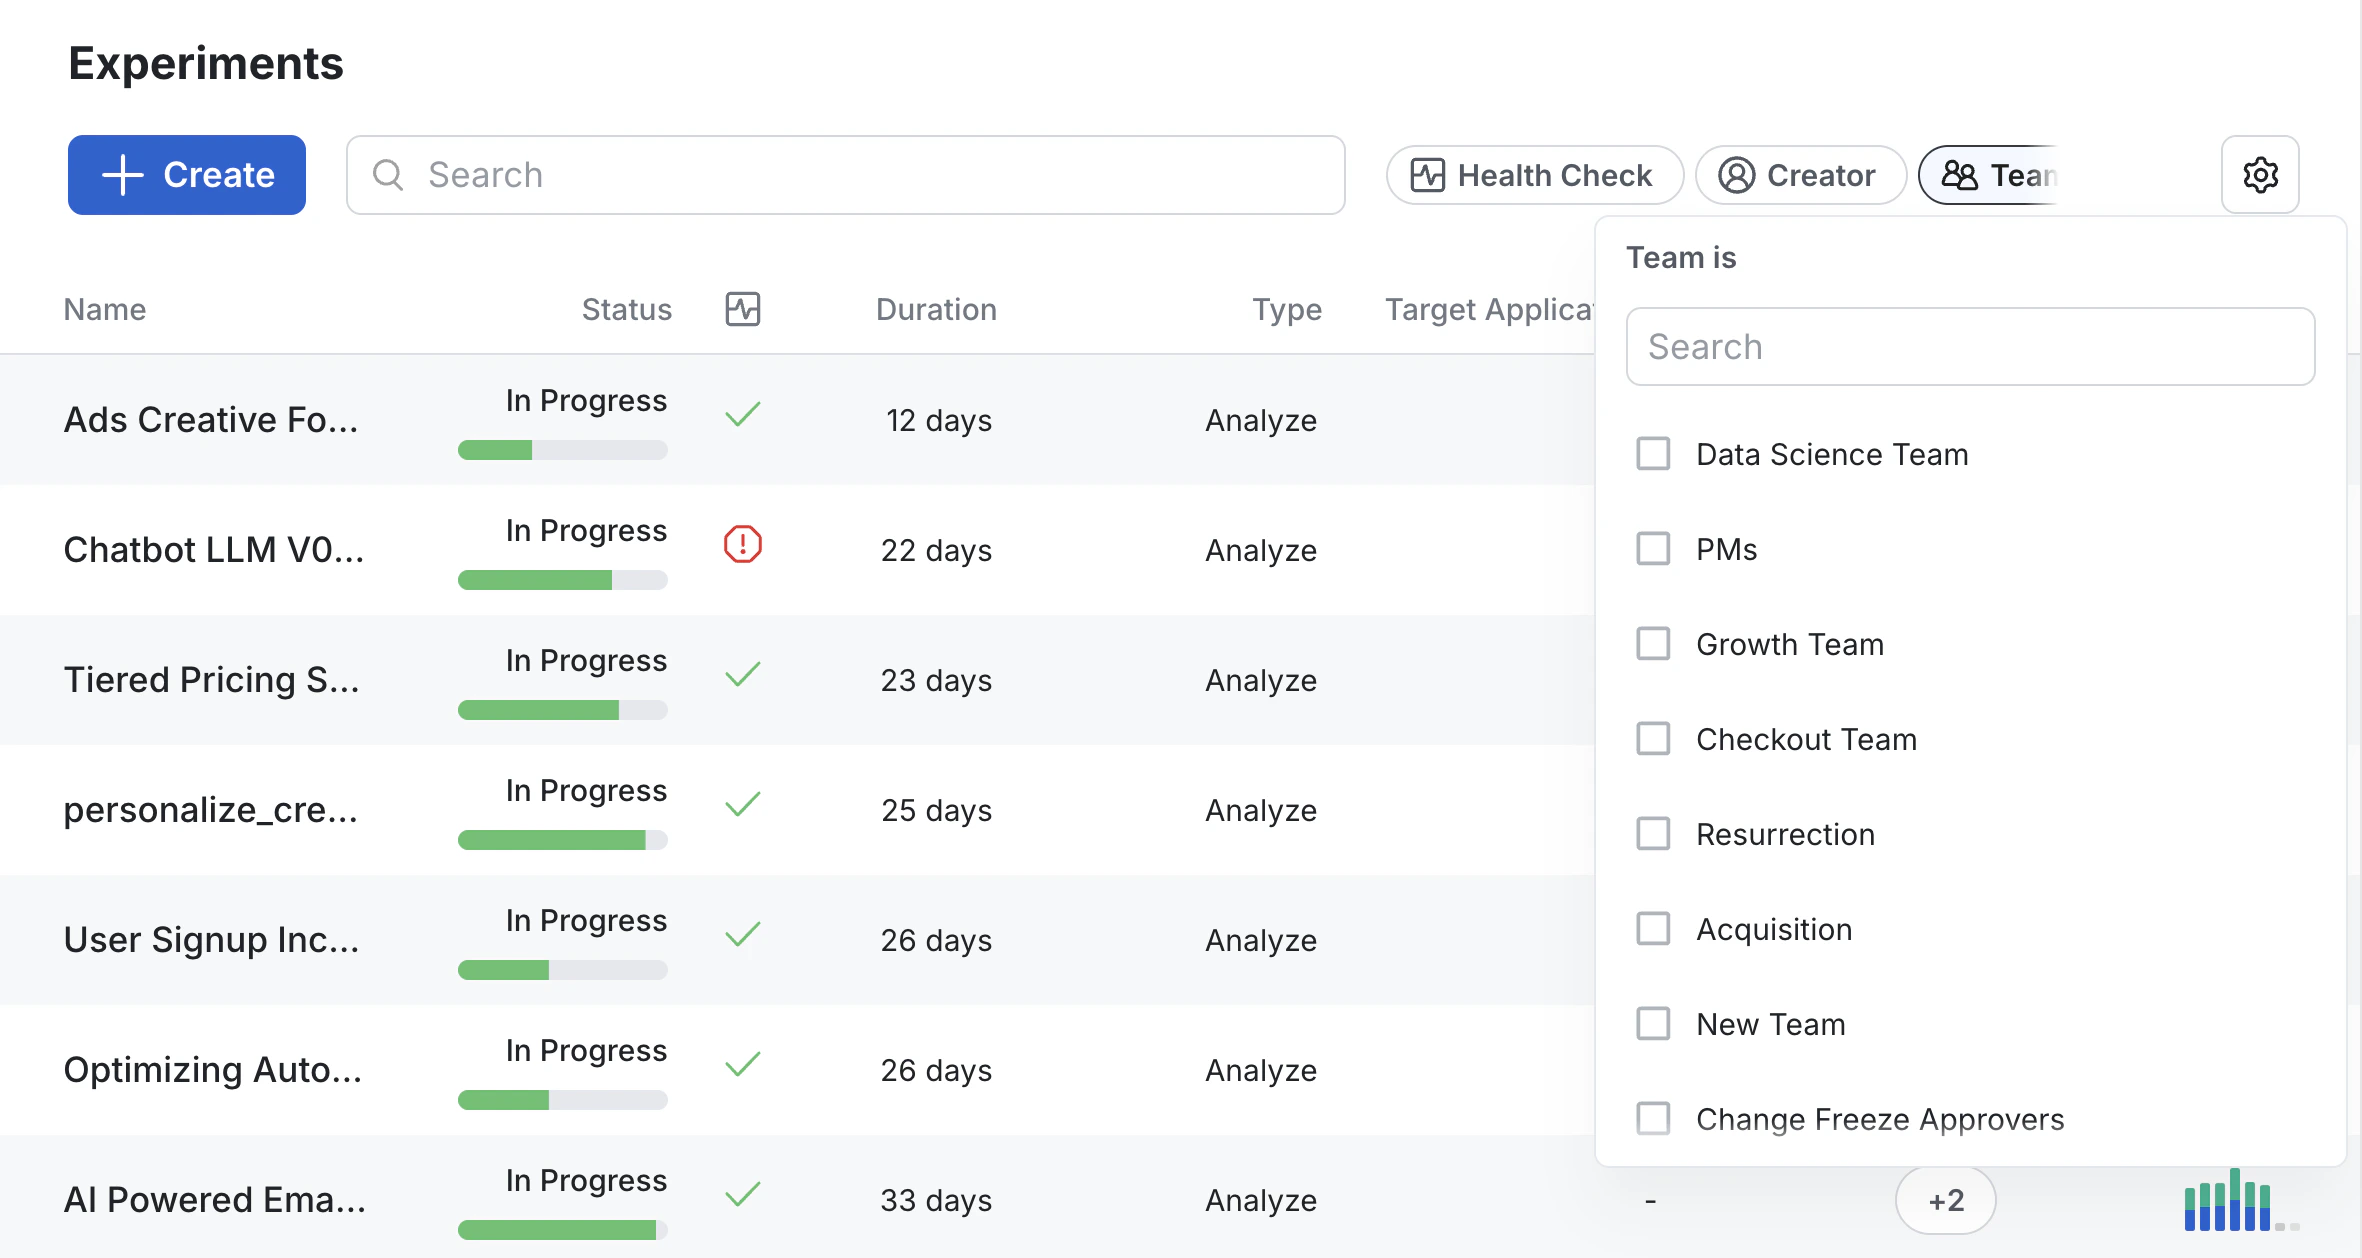Image resolution: width=2362 pixels, height=1258 pixels.
Task: Check the Data Science Team checkbox
Action: (x=1653, y=454)
